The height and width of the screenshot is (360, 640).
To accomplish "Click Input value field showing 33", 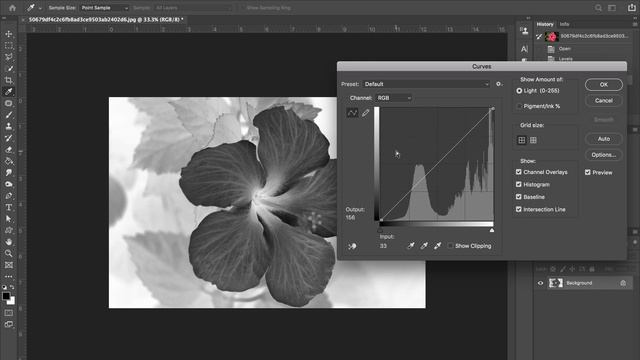I will [x=384, y=246].
